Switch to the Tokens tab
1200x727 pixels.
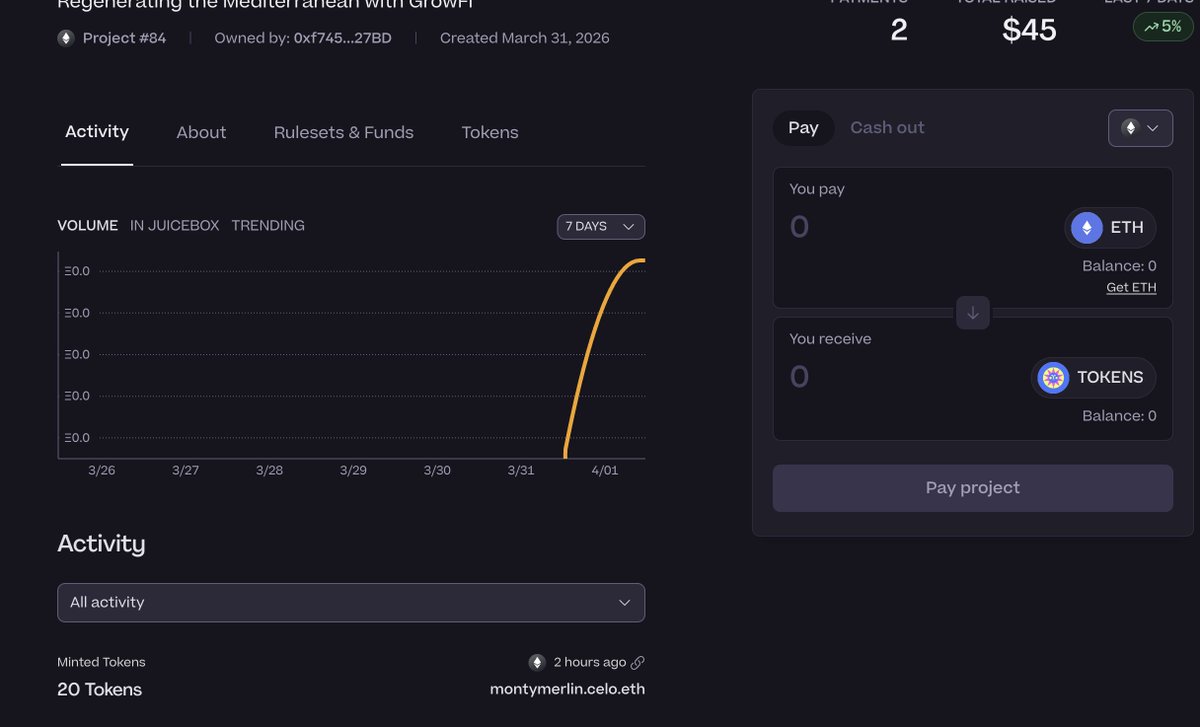tap(490, 132)
